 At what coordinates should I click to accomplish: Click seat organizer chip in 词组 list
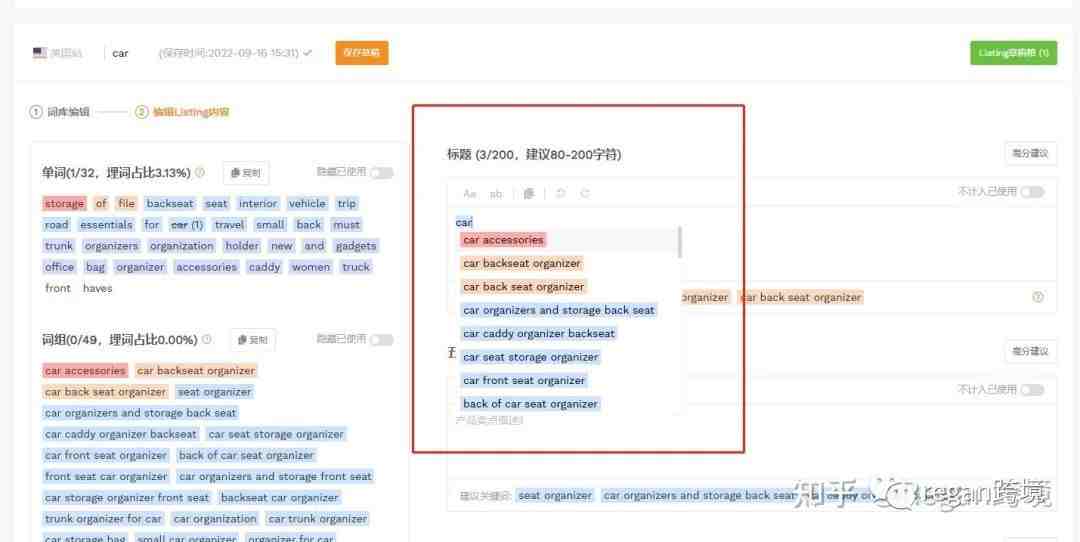coord(214,392)
